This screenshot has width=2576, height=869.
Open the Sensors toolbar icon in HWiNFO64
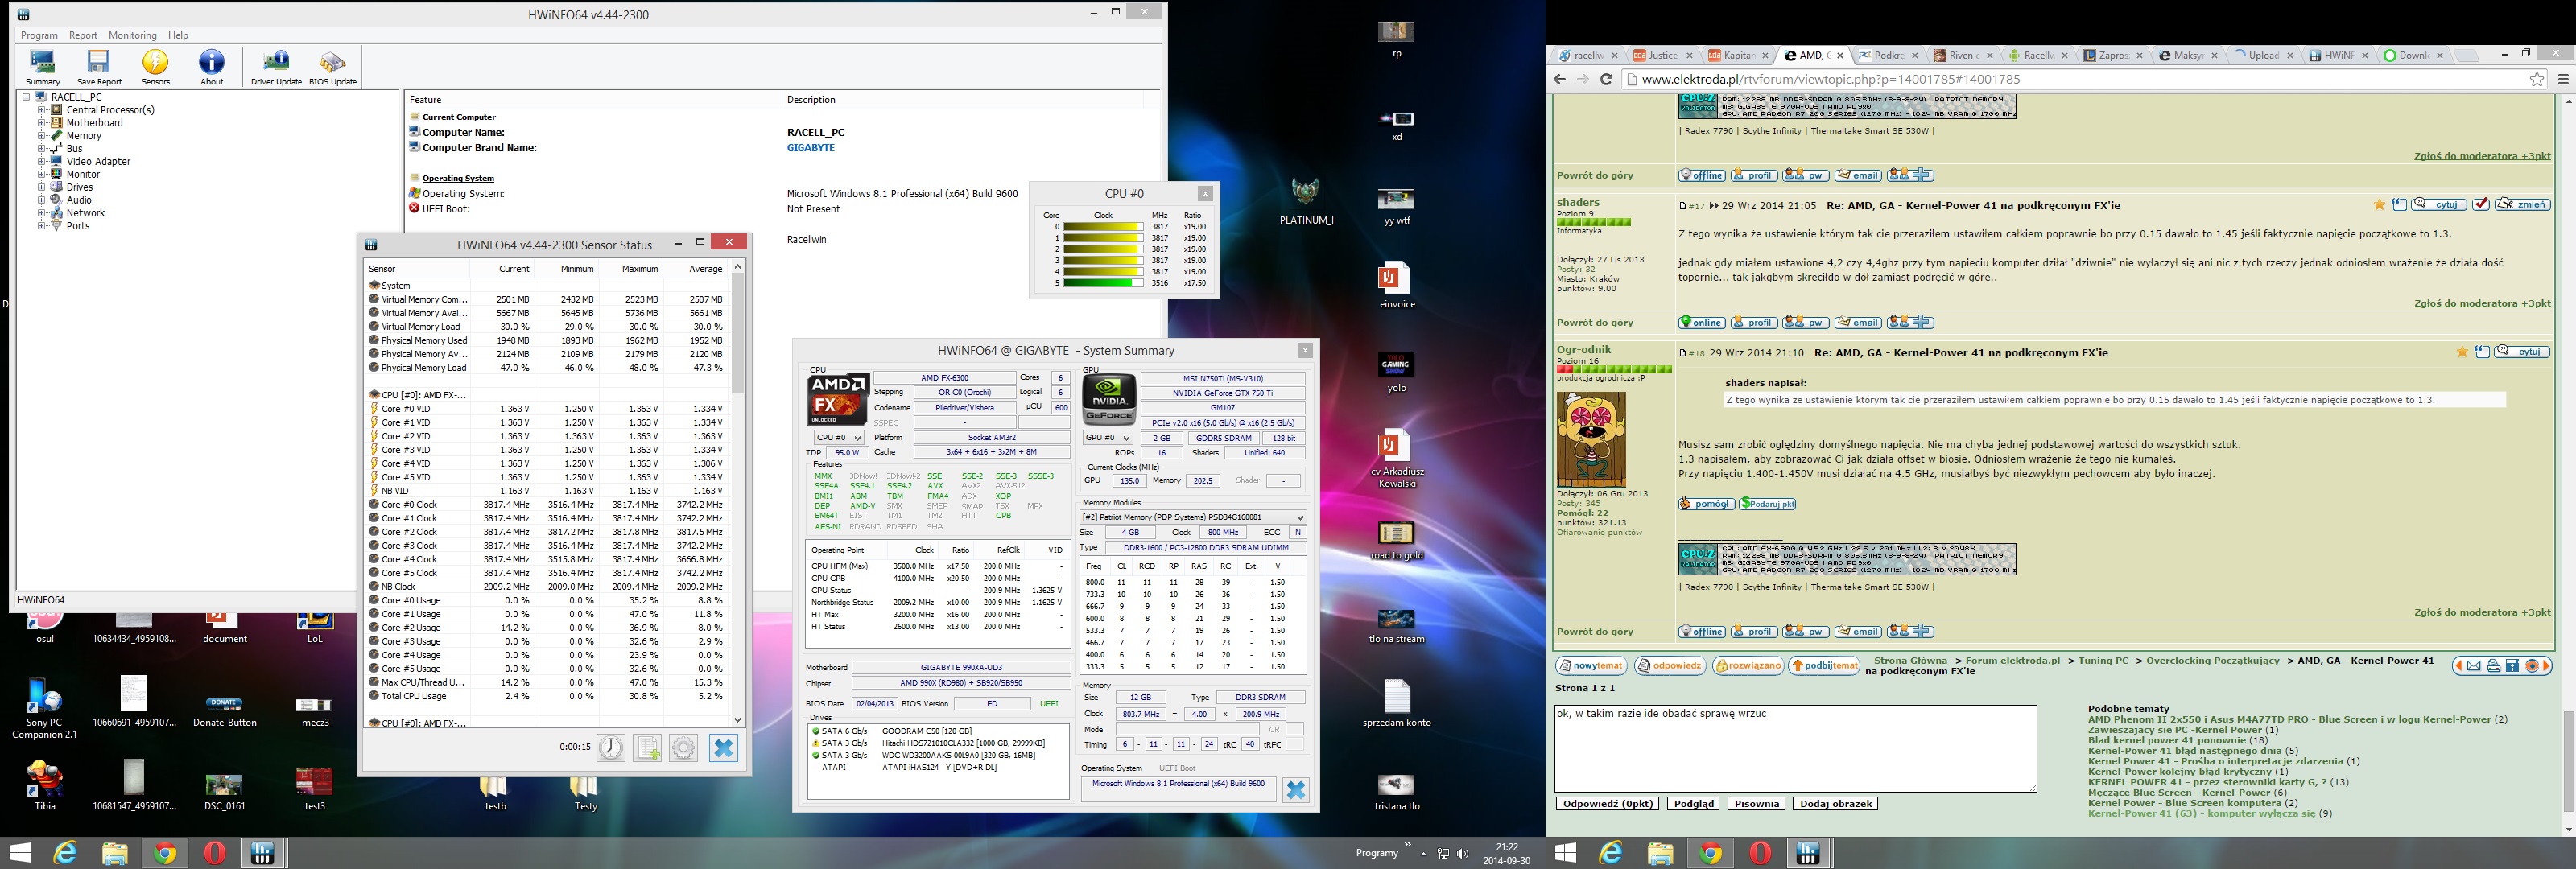tap(155, 66)
